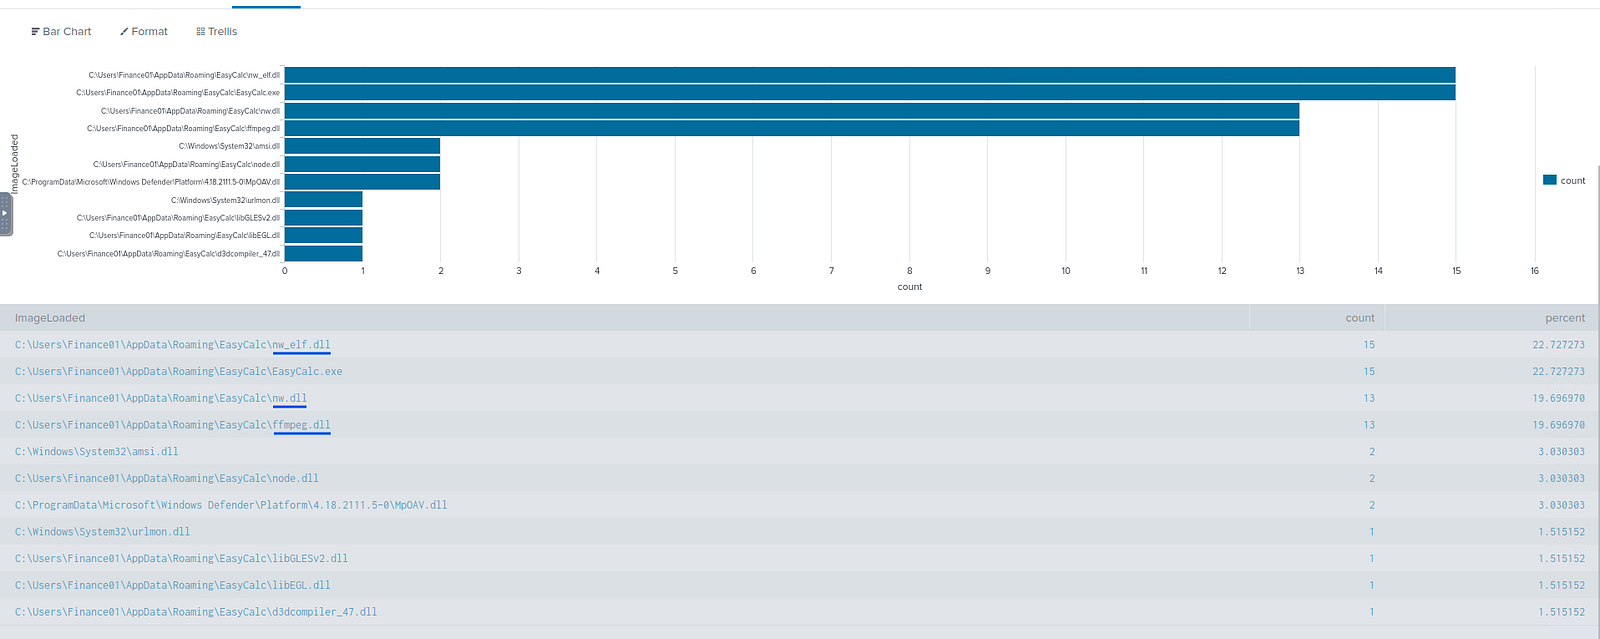
Task: Click the EasyCalc.exe bar in chart
Action: [x=870, y=93]
